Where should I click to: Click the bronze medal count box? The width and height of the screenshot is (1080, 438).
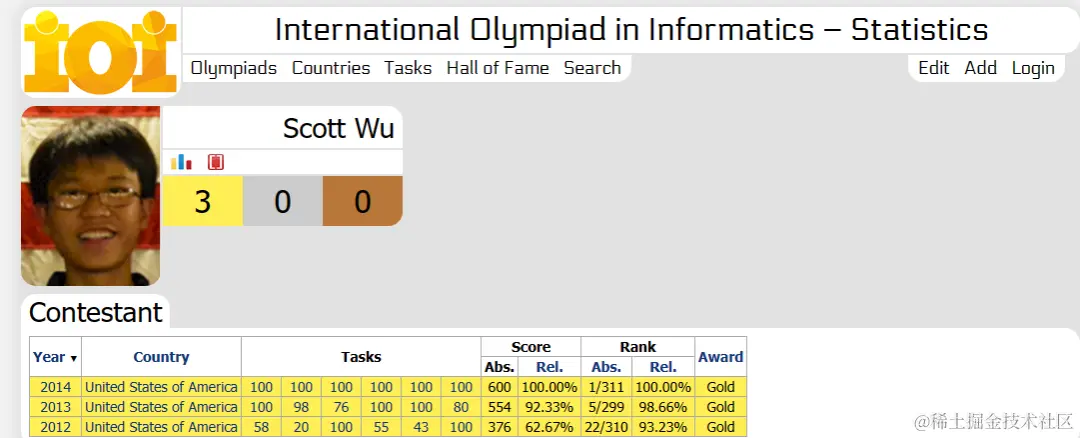tap(362, 201)
